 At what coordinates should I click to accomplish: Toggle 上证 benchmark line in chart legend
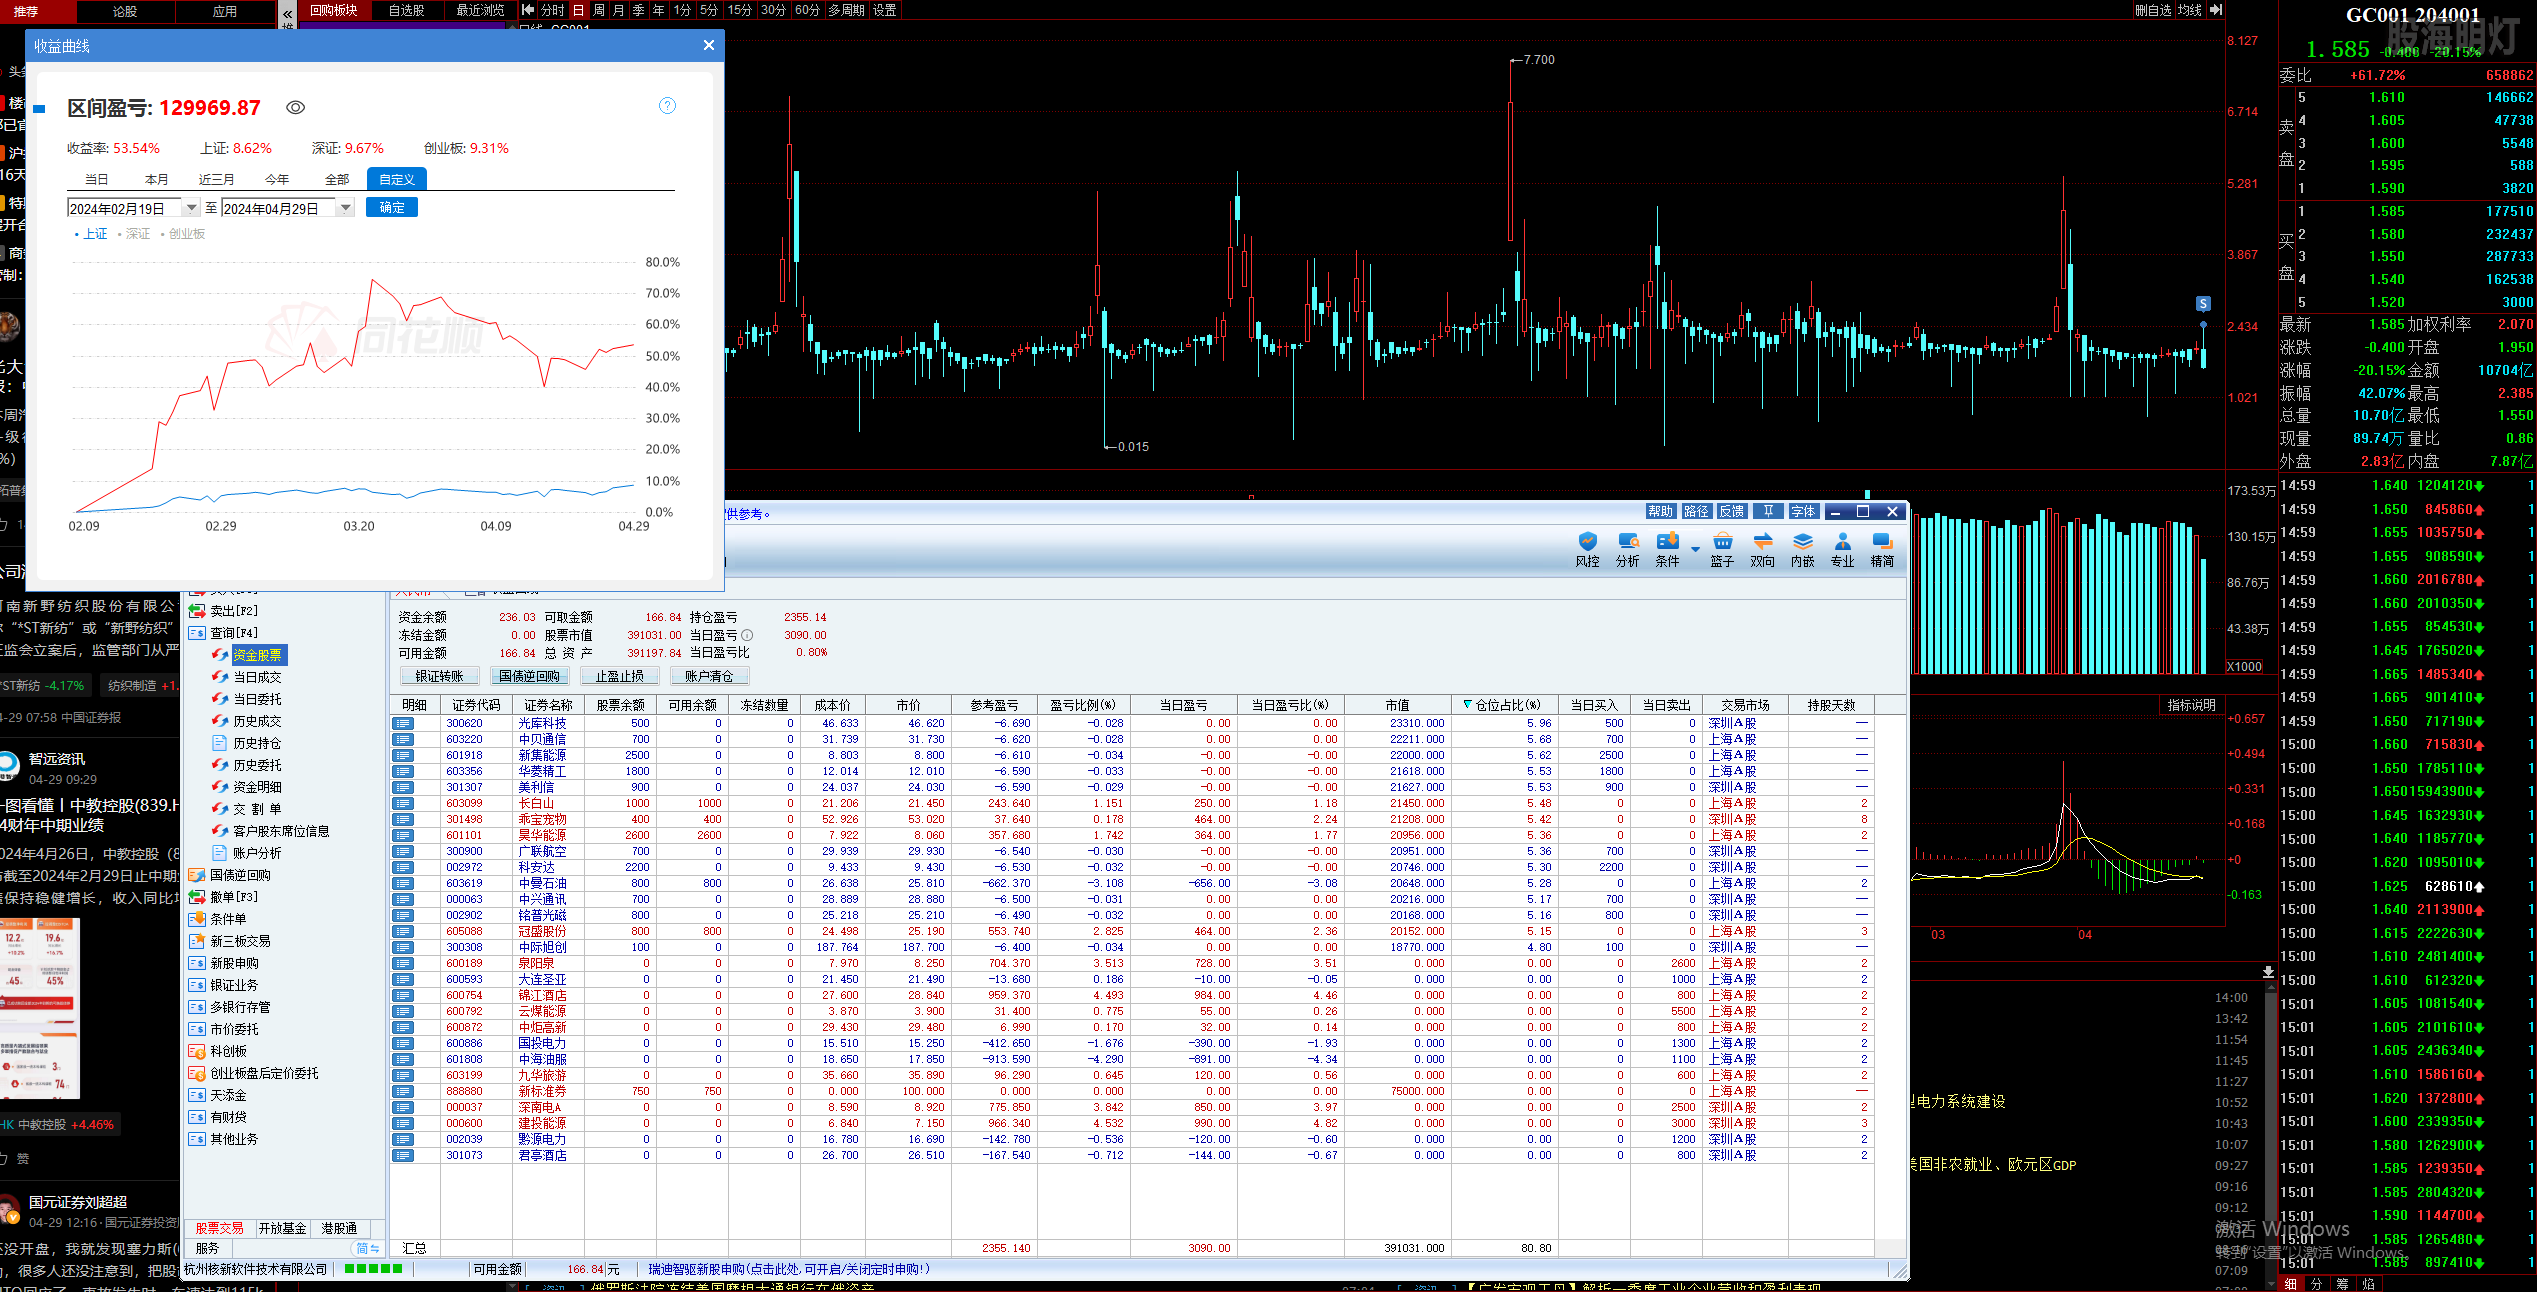coord(90,233)
